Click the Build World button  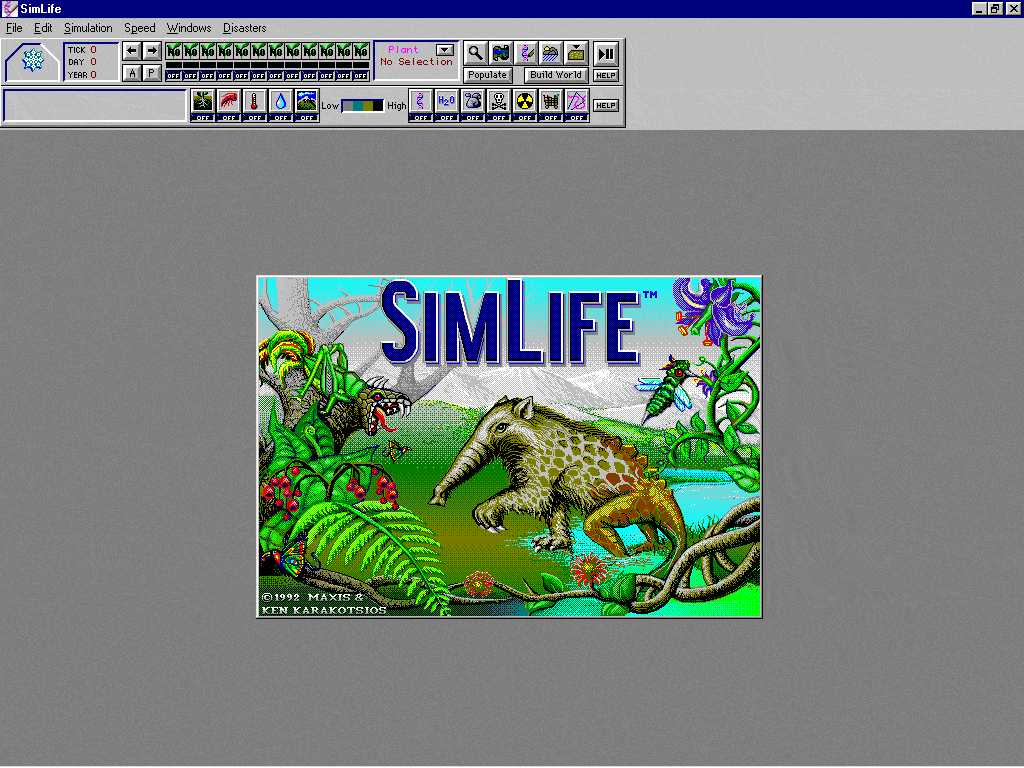tap(556, 75)
